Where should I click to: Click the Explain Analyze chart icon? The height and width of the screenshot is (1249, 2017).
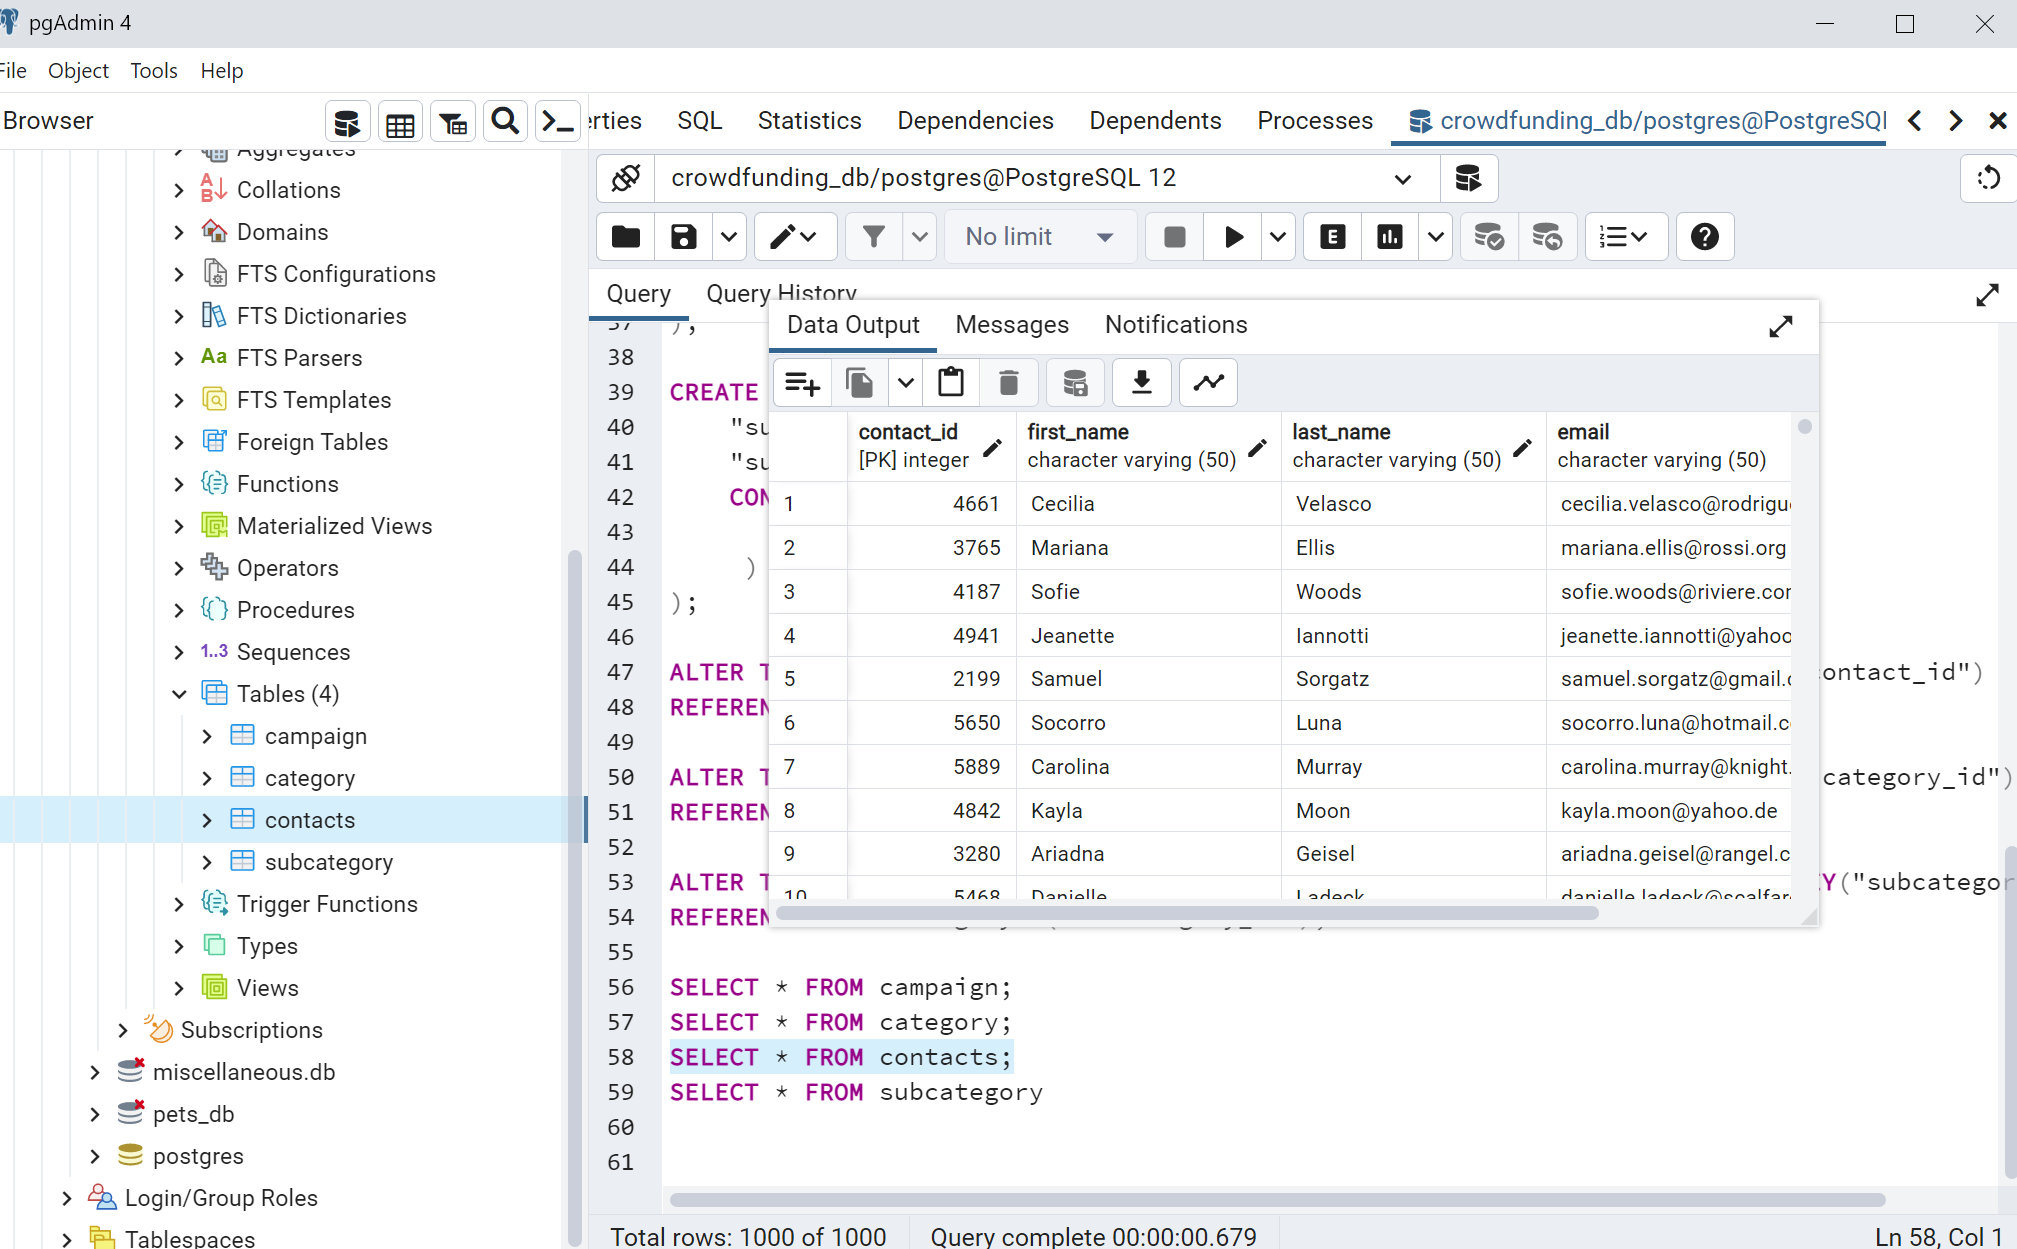(x=1389, y=237)
